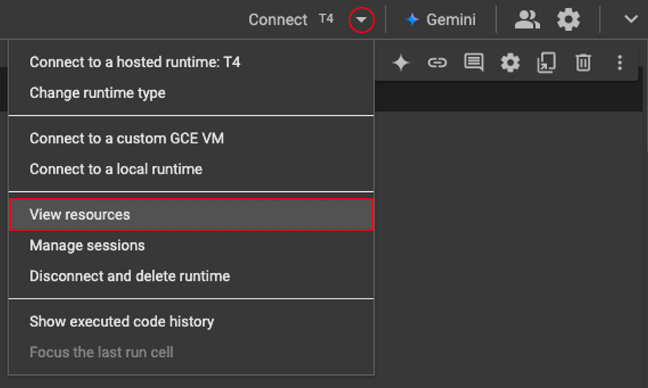Choose Disconnect and delete runtime
This screenshot has width=648, height=388.
tap(191, 276)
